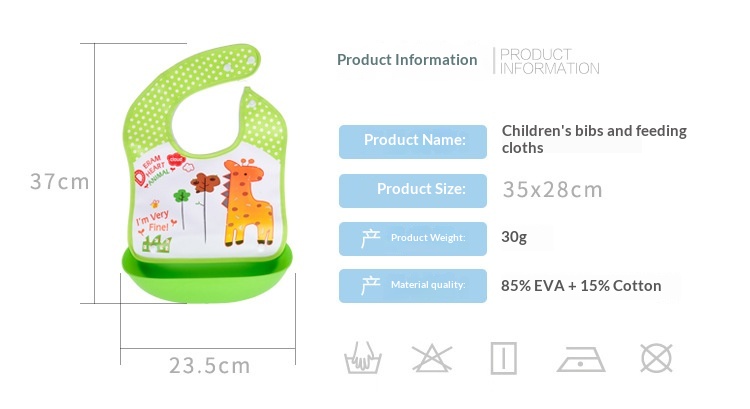Click the drip dry square icon
The width and height of the screenshot is (750, 409).
(x=503, y=357)
